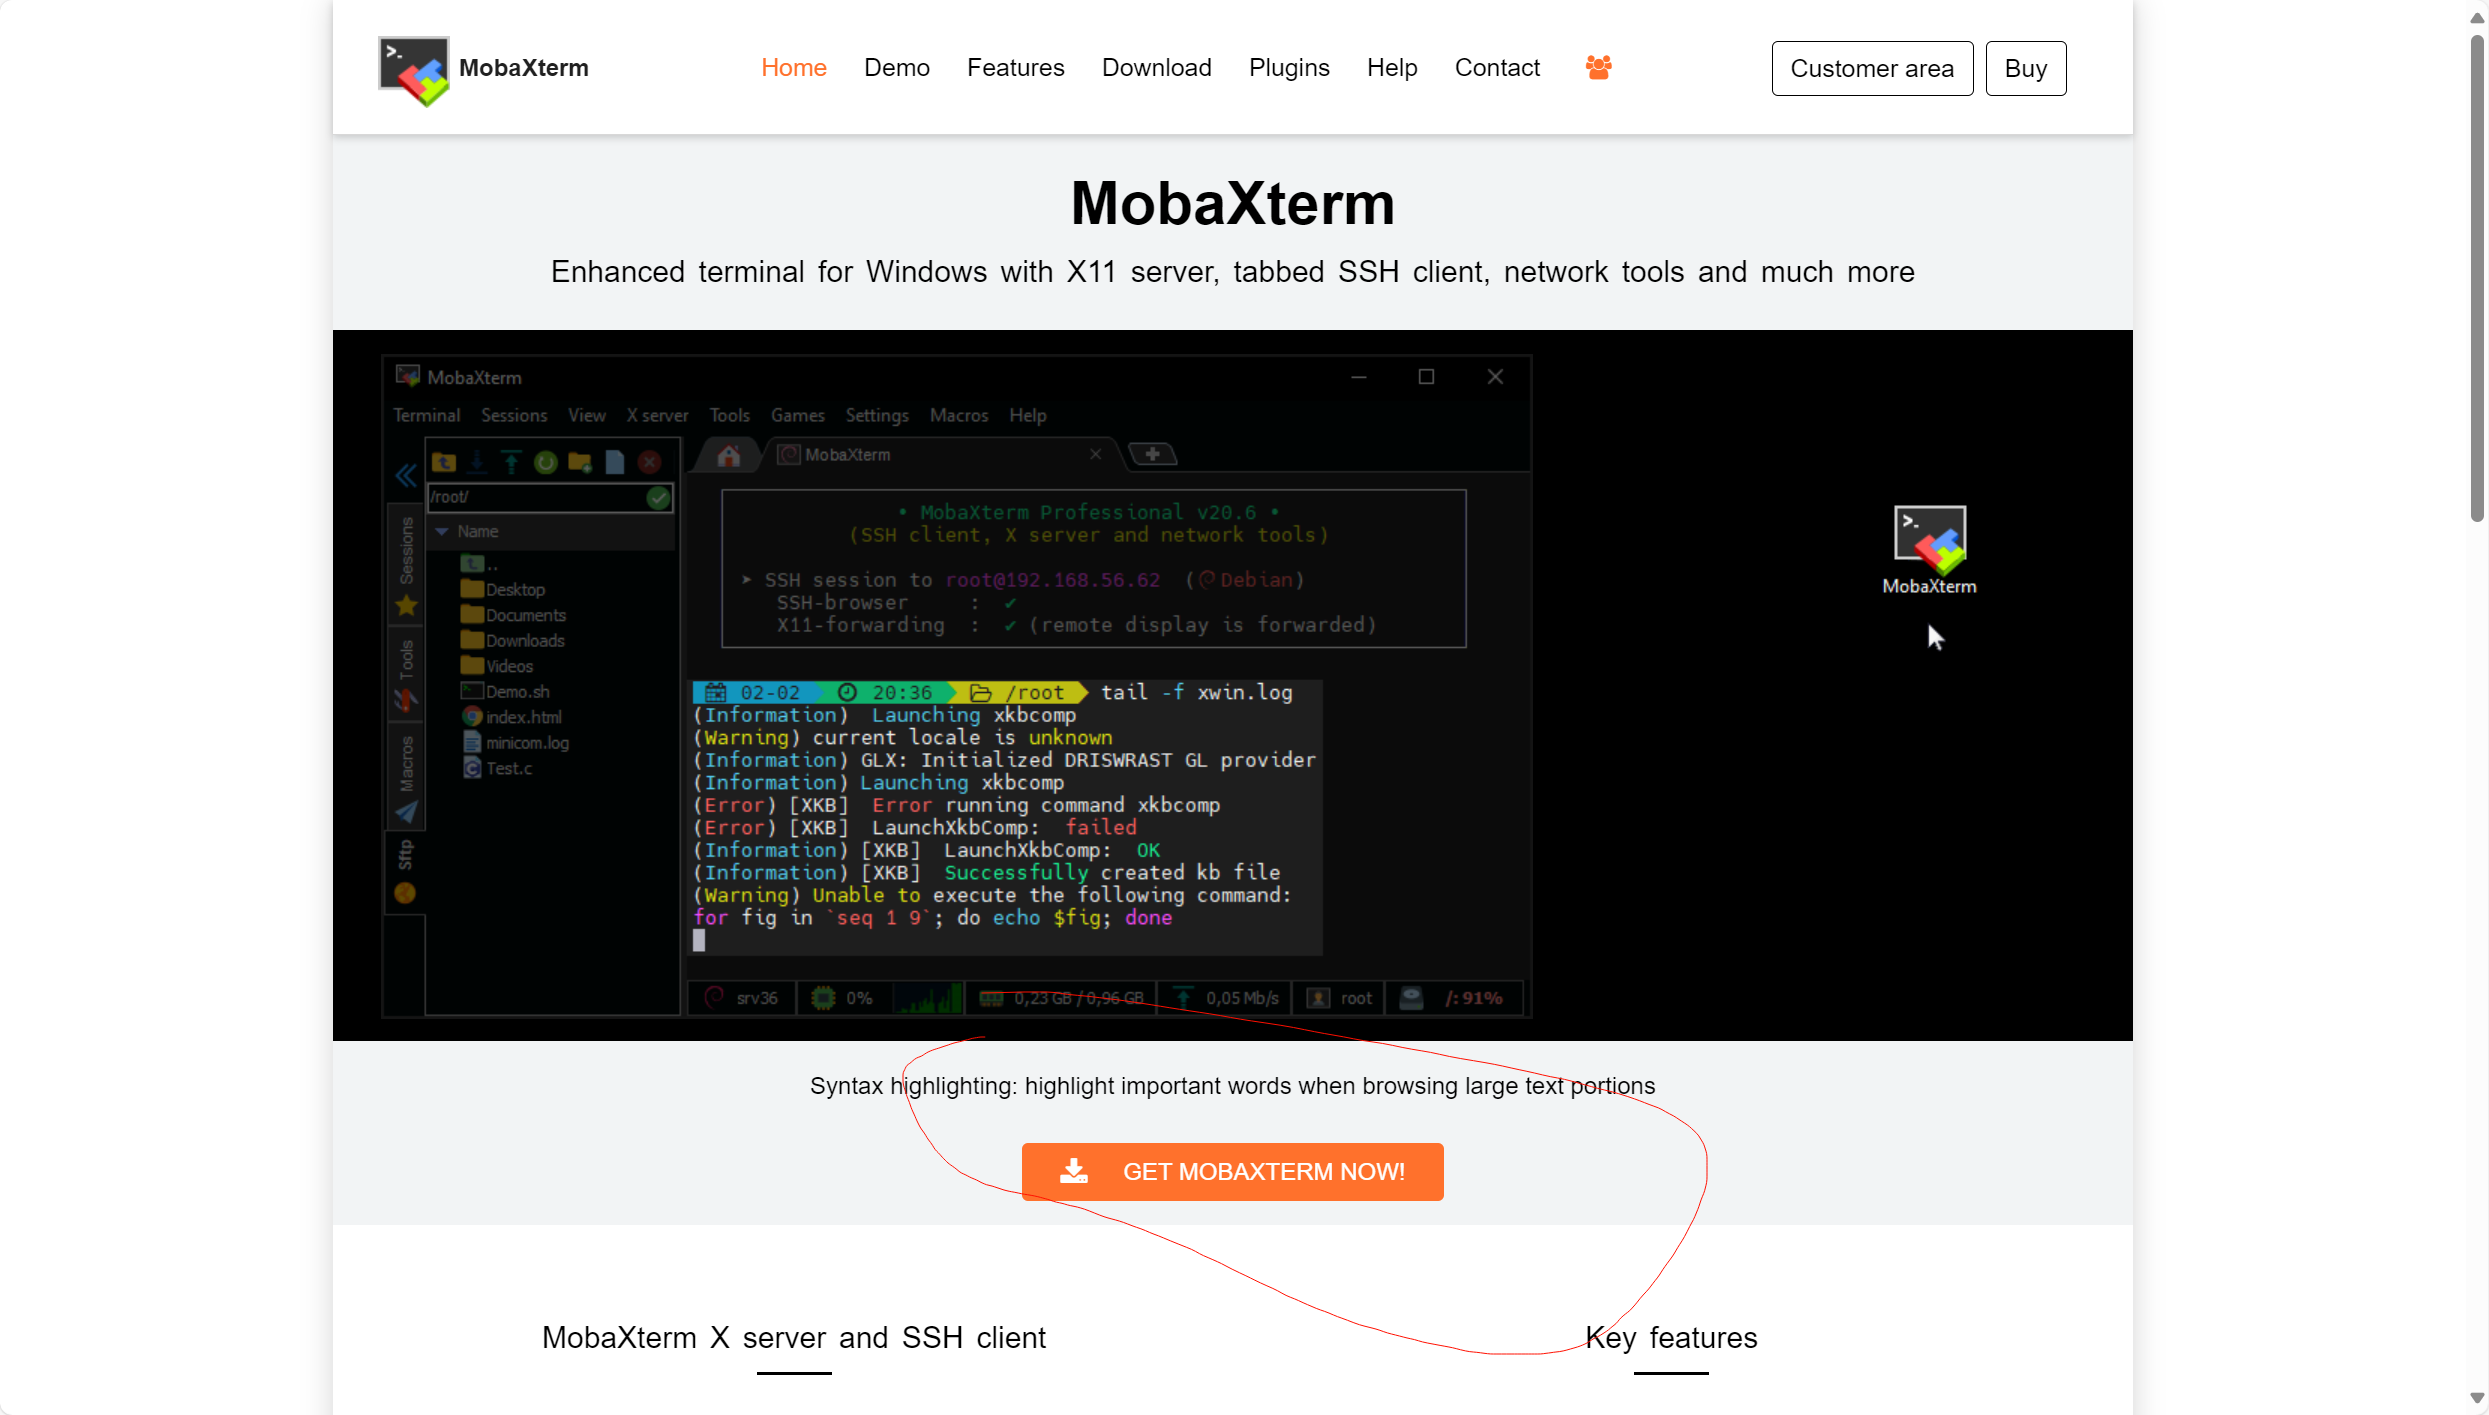Click the CPU usage meter showing 0%

843,997
